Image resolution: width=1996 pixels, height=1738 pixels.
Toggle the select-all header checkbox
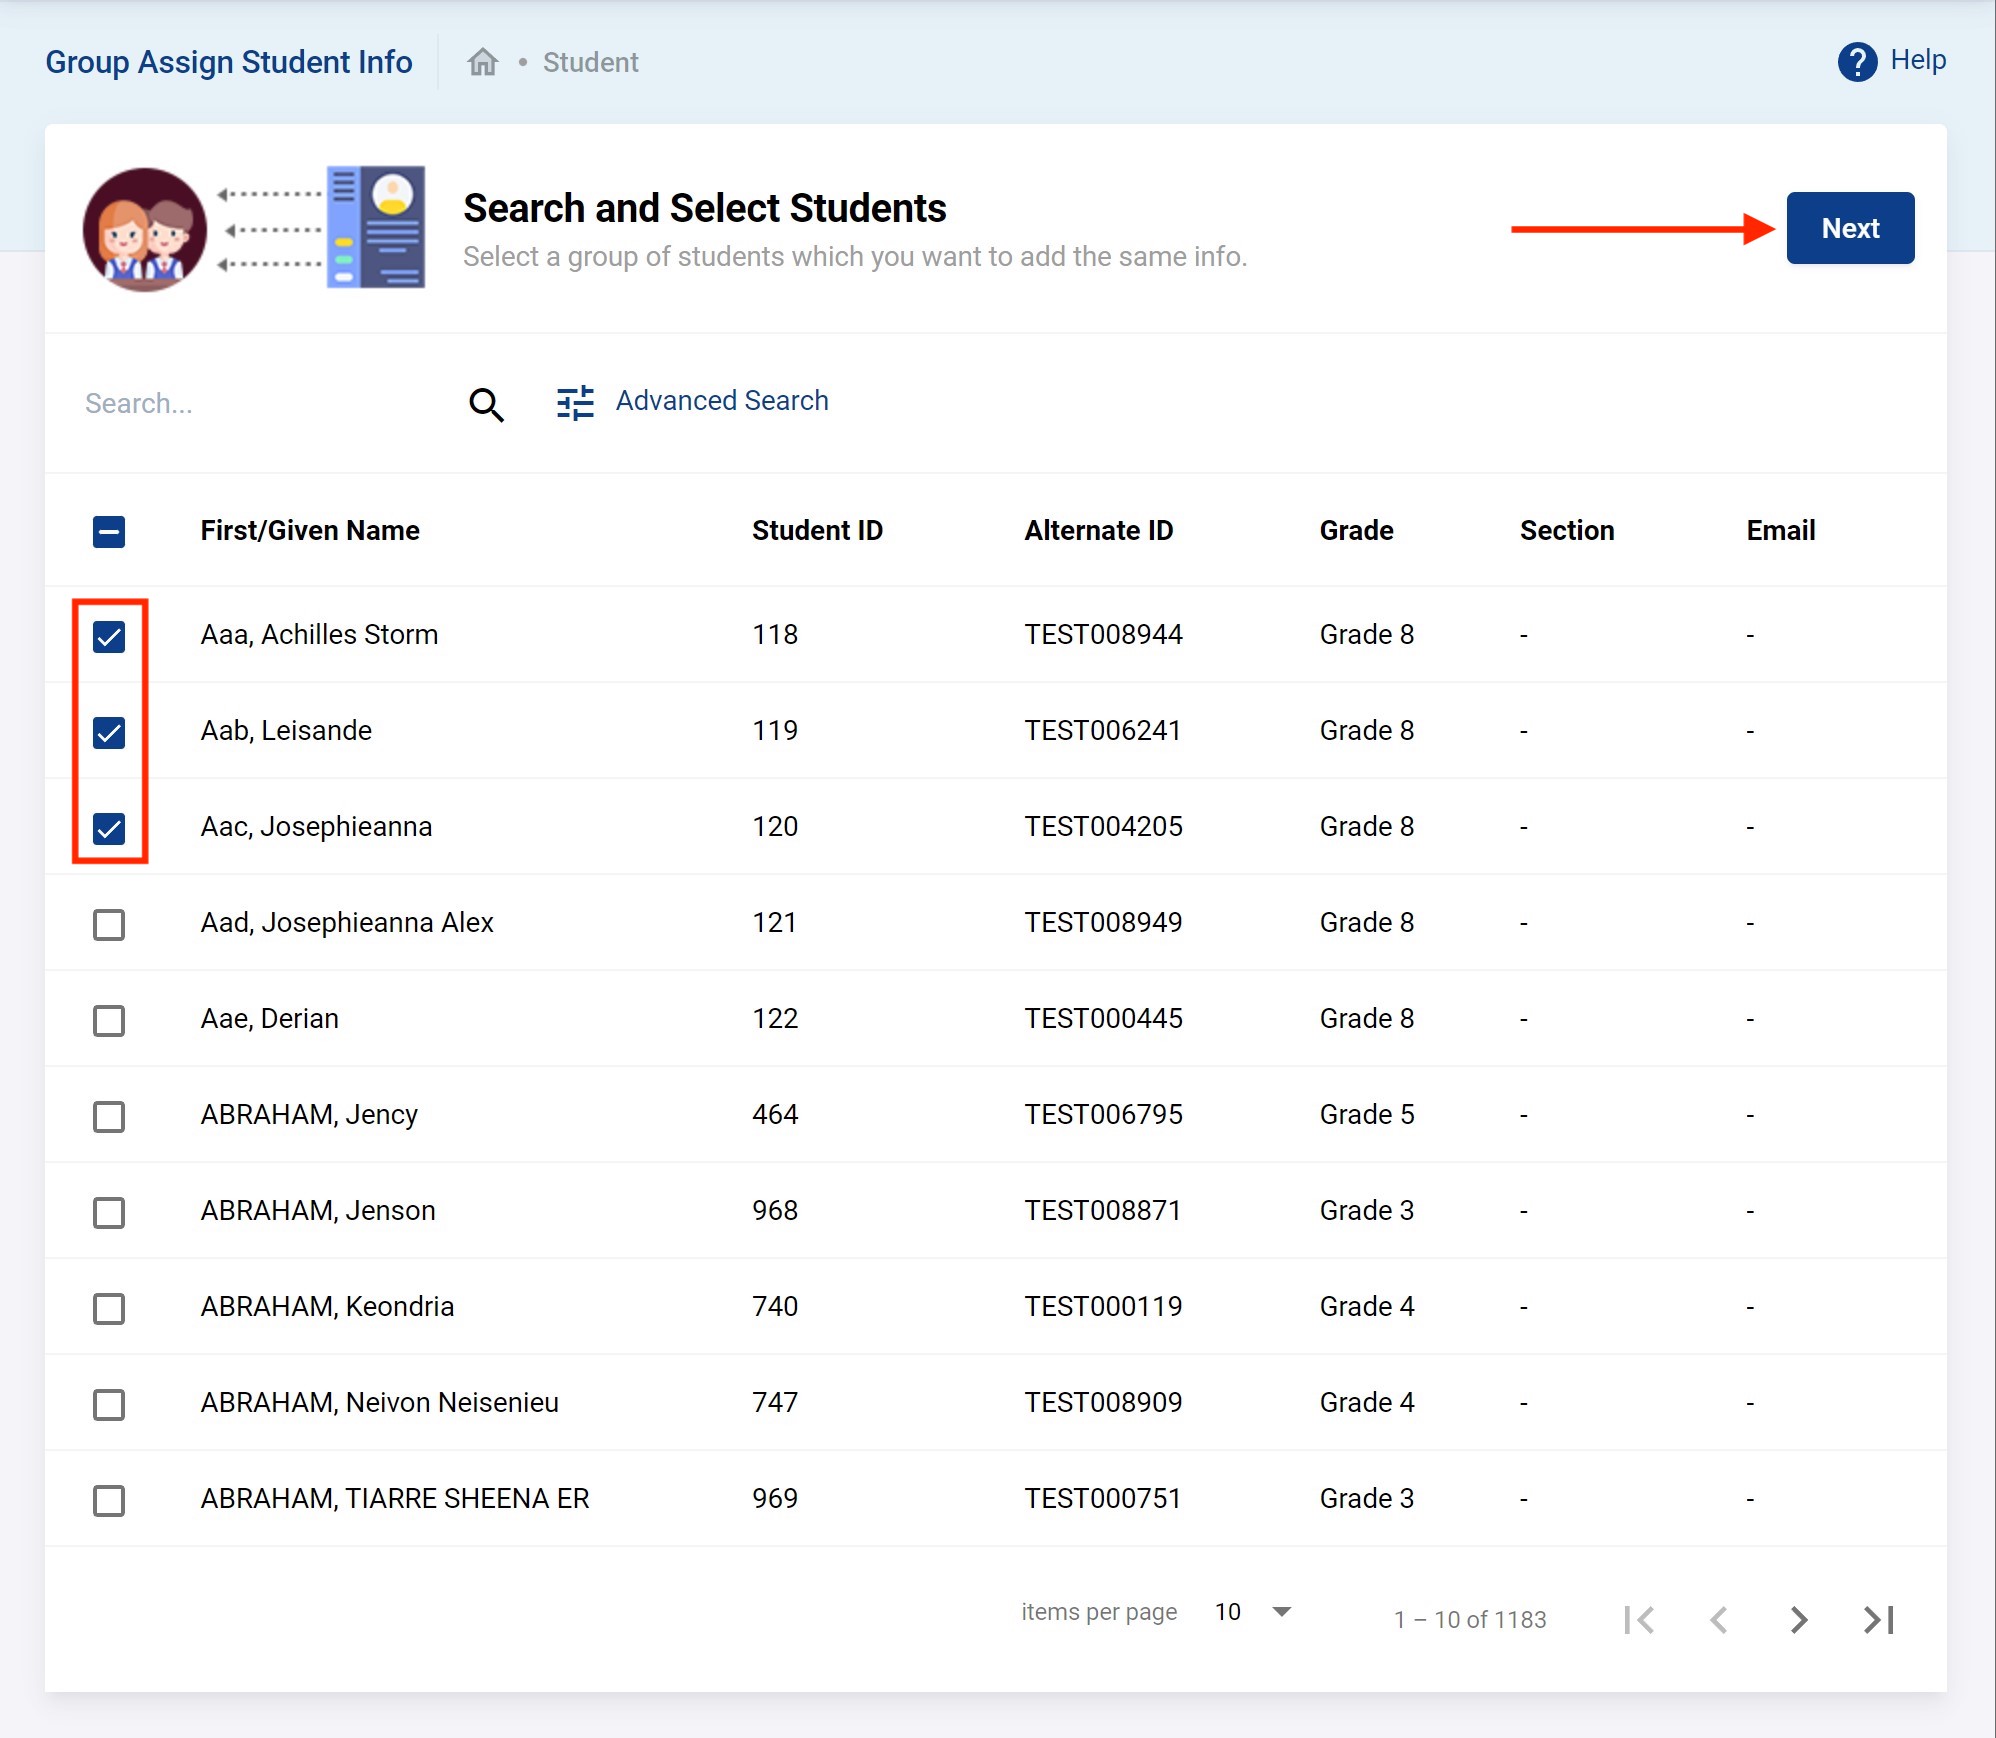pyautogui.click(x=109, y=531)
